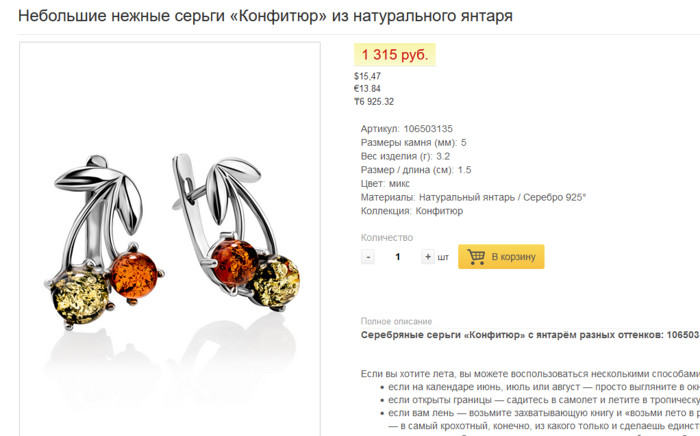Click the "Конфитюр" collection value

point(439,211)
